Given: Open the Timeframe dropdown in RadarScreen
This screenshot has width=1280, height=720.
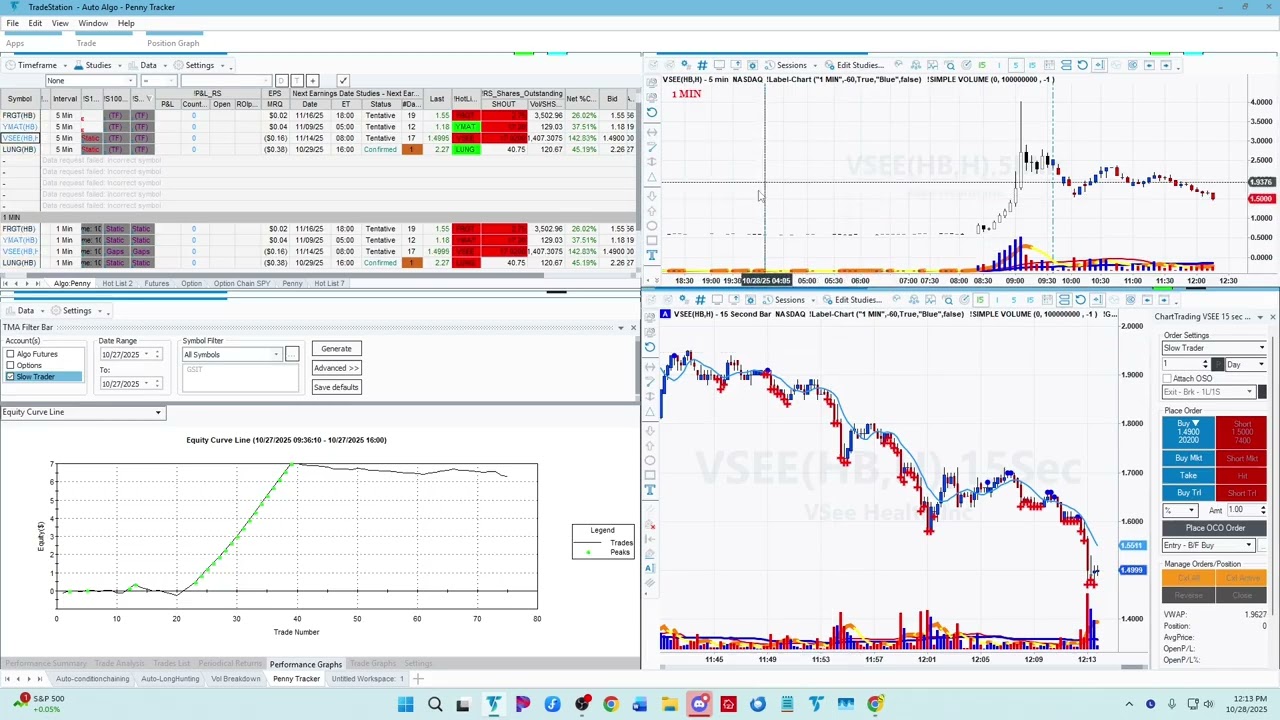Looking at the screenshot, I should click(37, 65).
